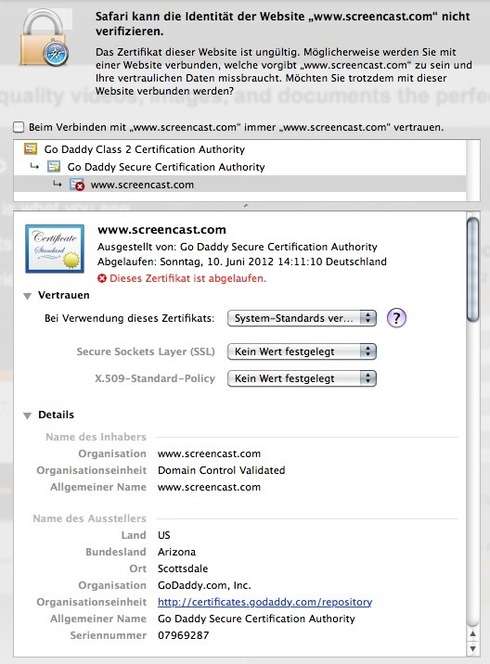Open the 'Bei Verwendung dieses Zertifikats' dropdown
490x664 pixels.
pos(302,318)
